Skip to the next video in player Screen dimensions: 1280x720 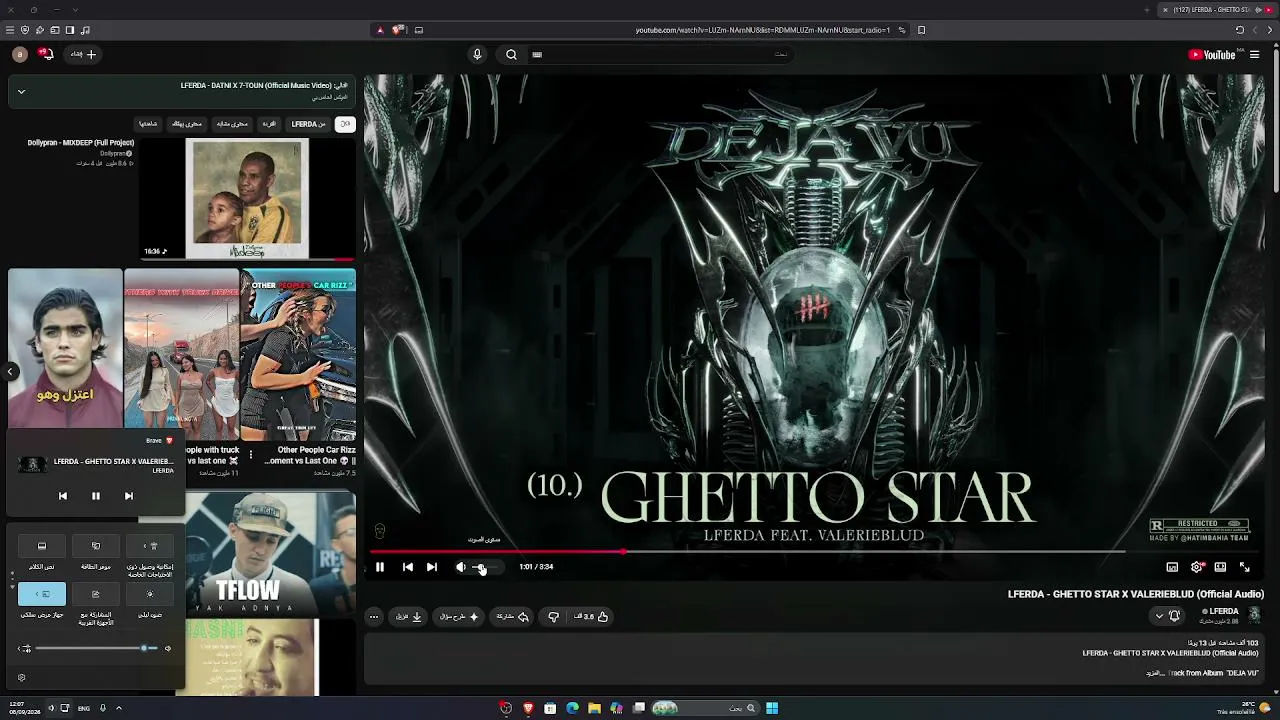432,567
